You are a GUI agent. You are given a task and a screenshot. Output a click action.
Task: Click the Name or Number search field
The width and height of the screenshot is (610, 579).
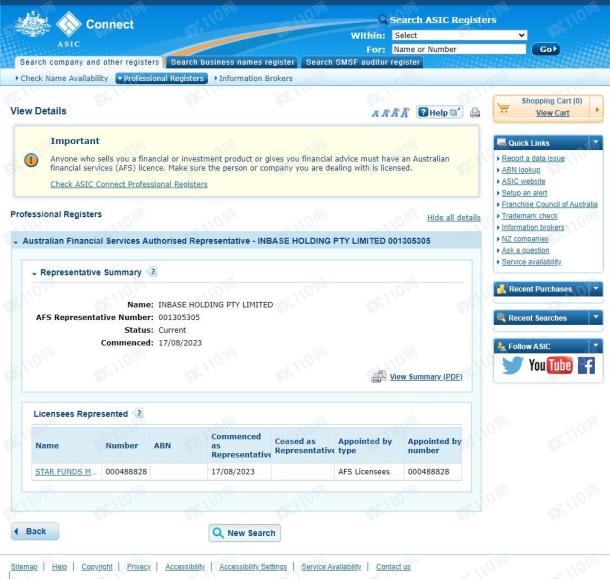(459, 49)
